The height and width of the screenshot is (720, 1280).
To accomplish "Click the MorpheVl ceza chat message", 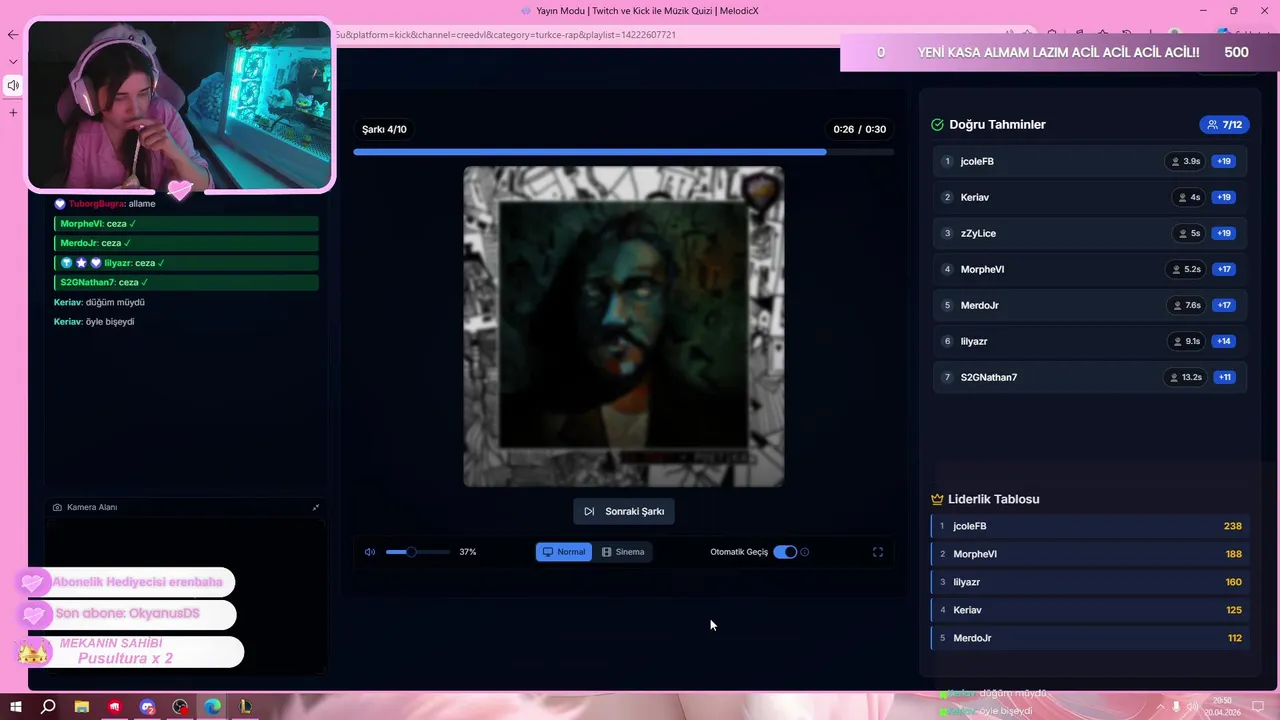I will pos(186,224).
